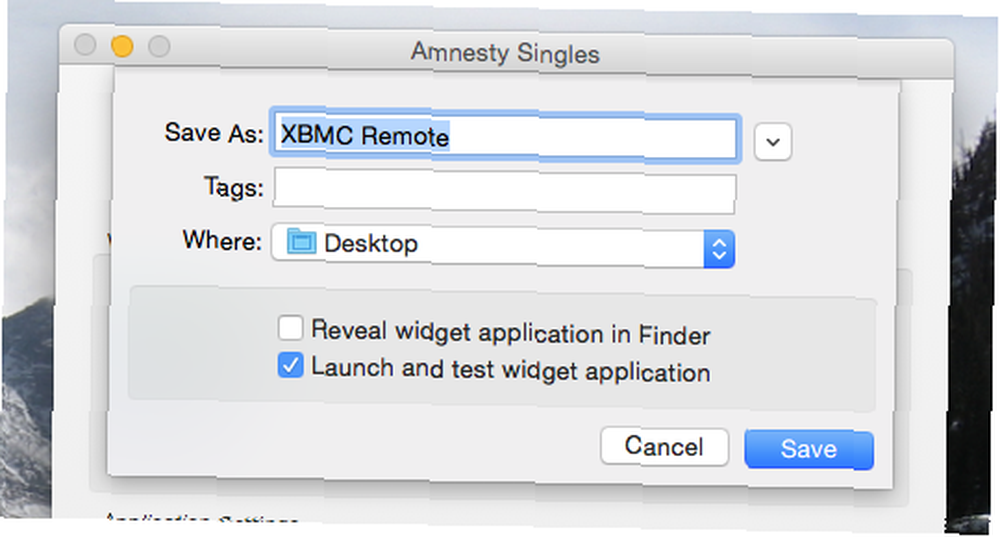1000x537 pixels.
Task: Enable Reveal widget application in Finder checkbox
Action: (290, 328)
